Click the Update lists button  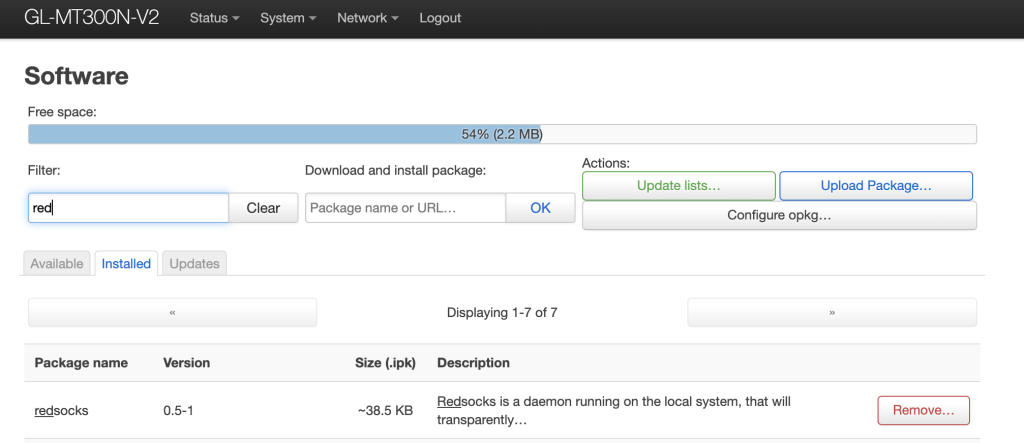678,186
